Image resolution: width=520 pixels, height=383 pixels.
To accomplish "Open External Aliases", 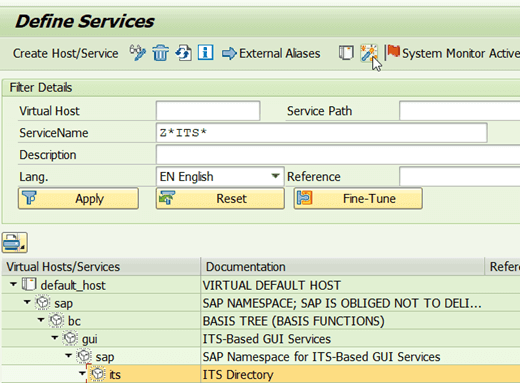I will [x=271, y=53].
